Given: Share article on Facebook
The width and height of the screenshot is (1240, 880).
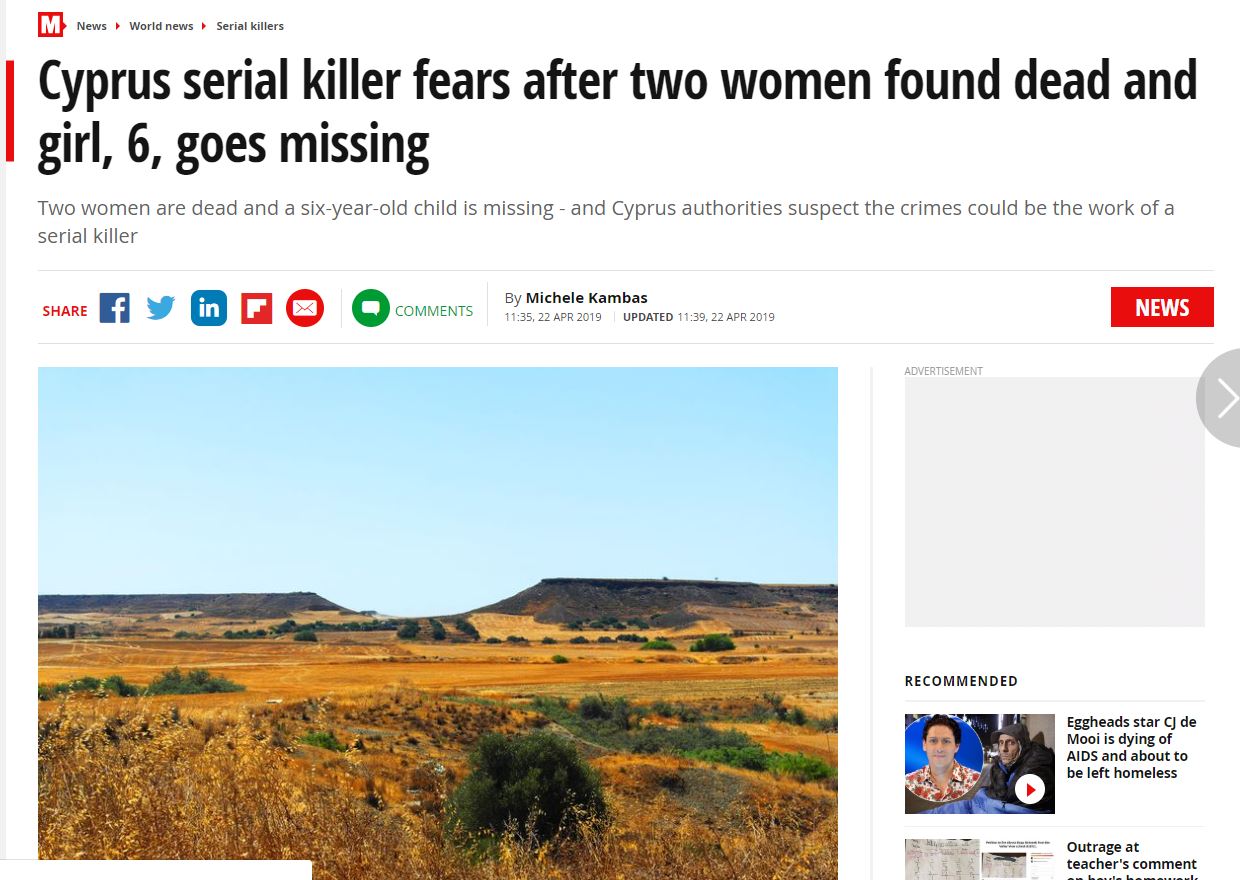Looking at the screenshot, I should 114,308.
